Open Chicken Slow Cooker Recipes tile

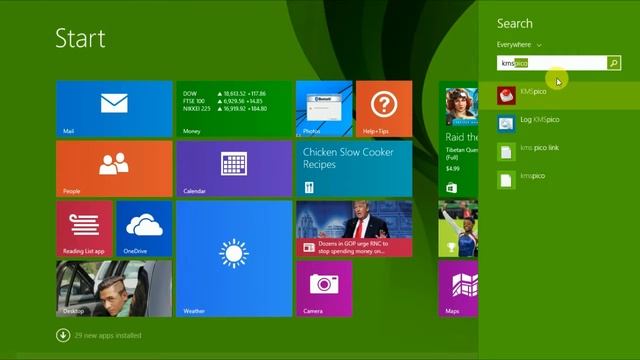coord(354,169)
